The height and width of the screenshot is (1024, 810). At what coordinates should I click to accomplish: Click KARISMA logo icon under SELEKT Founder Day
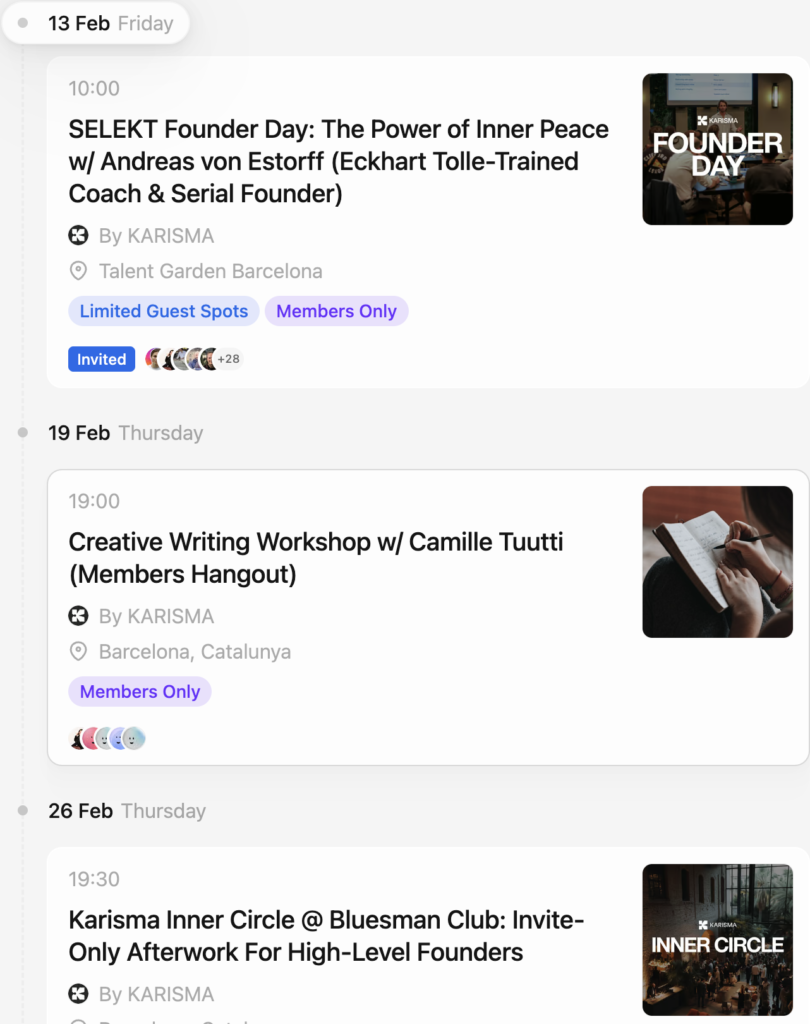point(78,236)
